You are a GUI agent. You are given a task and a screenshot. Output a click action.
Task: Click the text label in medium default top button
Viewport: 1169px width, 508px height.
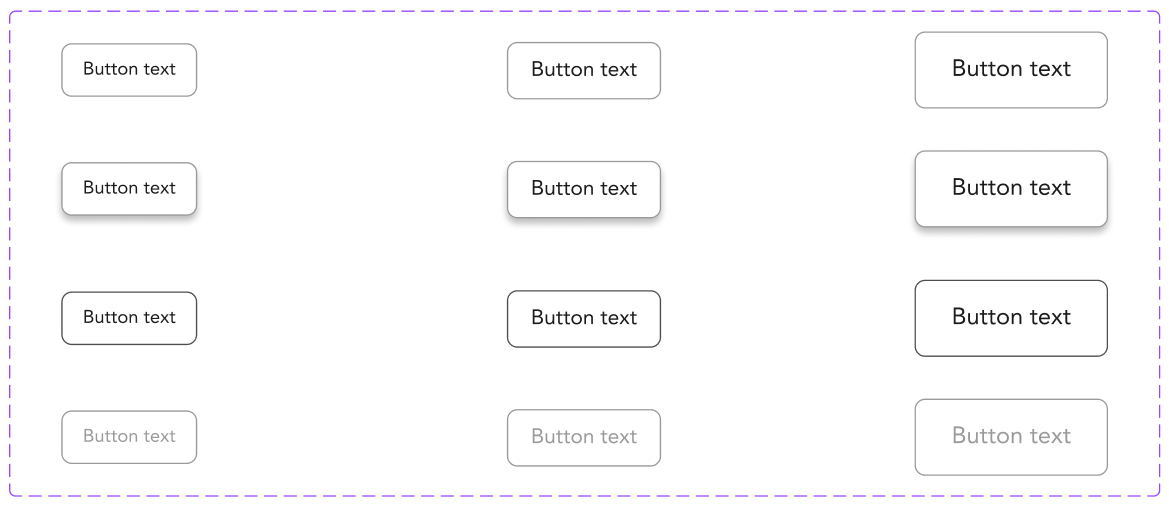click(x=583, y=70)
